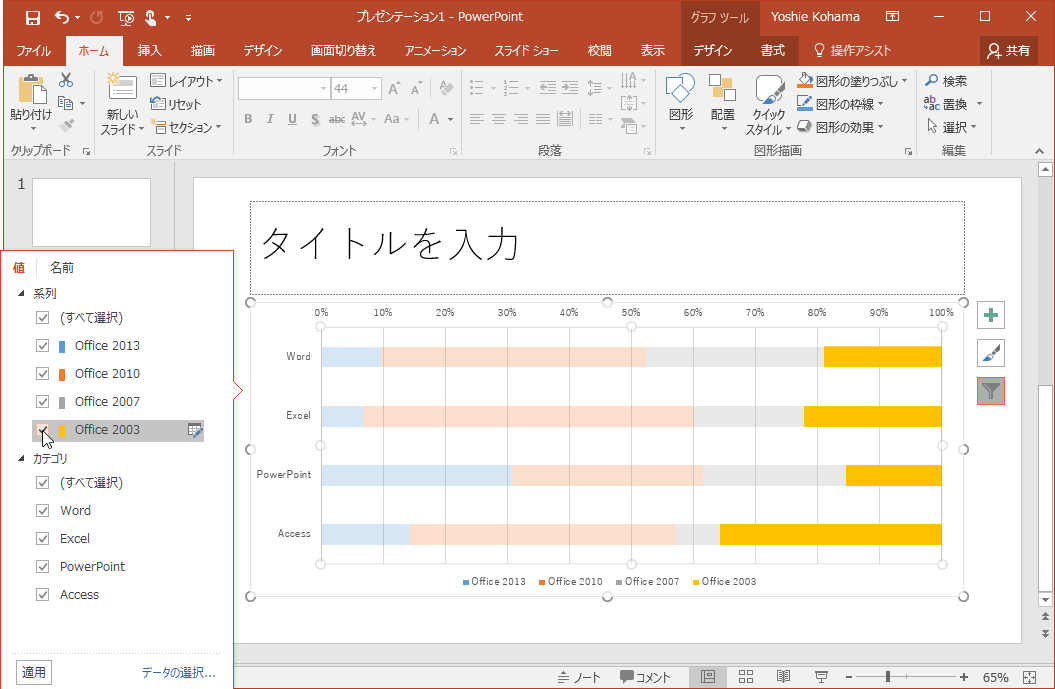The width and height of the screenshot is (1055, 689).
Task: Open the Arrange icon
Action: [x=723, y=89]
